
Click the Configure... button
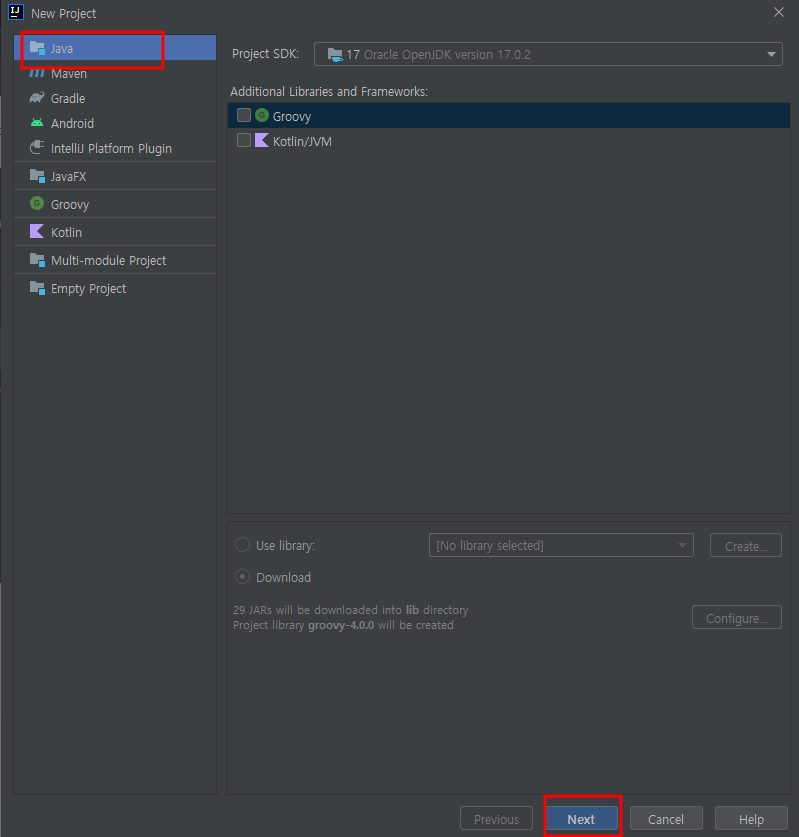click(737, 618)
